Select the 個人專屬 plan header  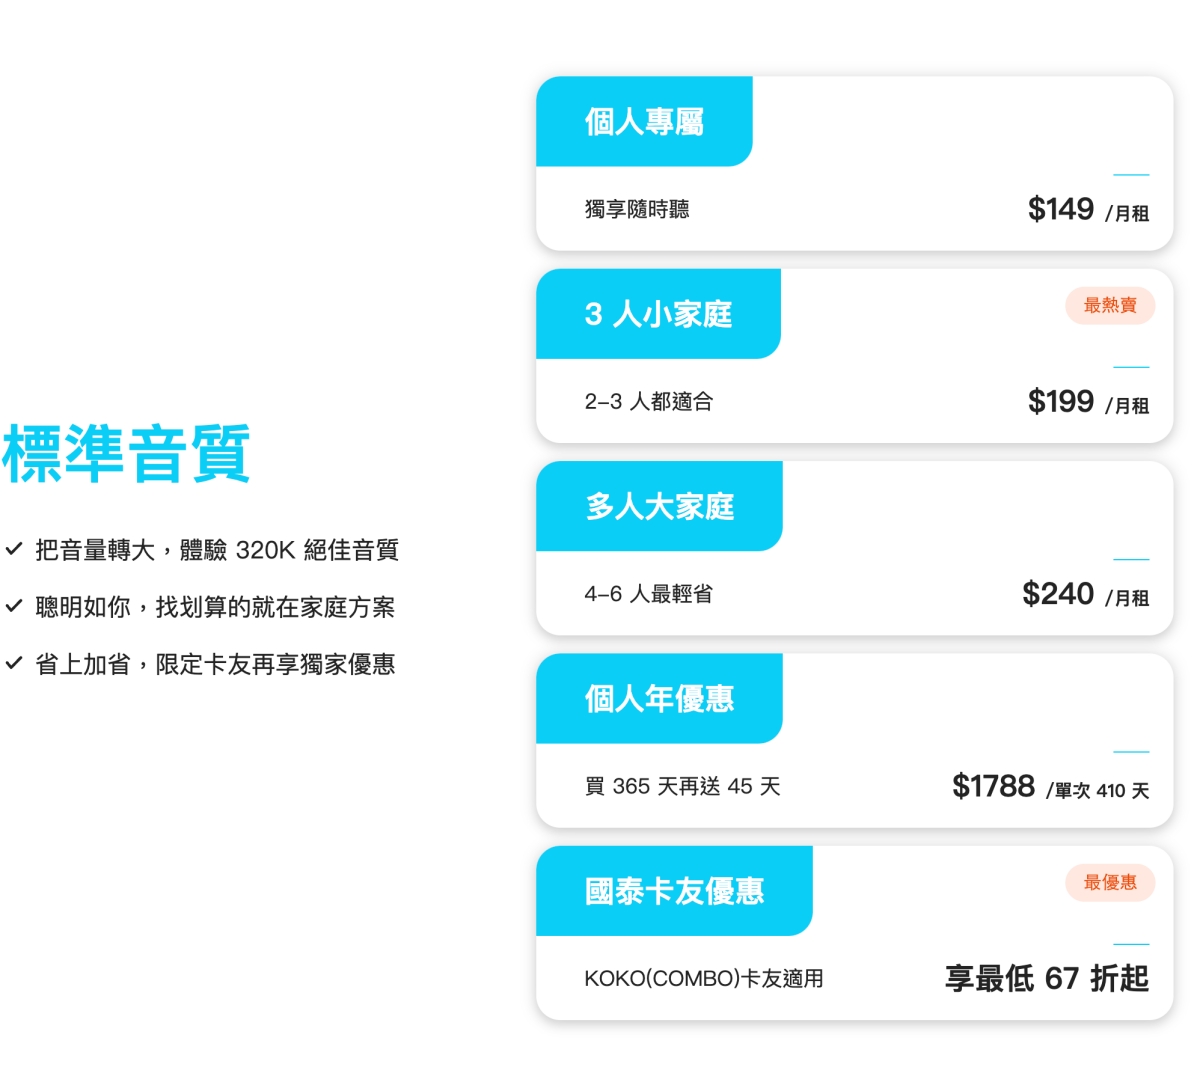click(644, 122)
